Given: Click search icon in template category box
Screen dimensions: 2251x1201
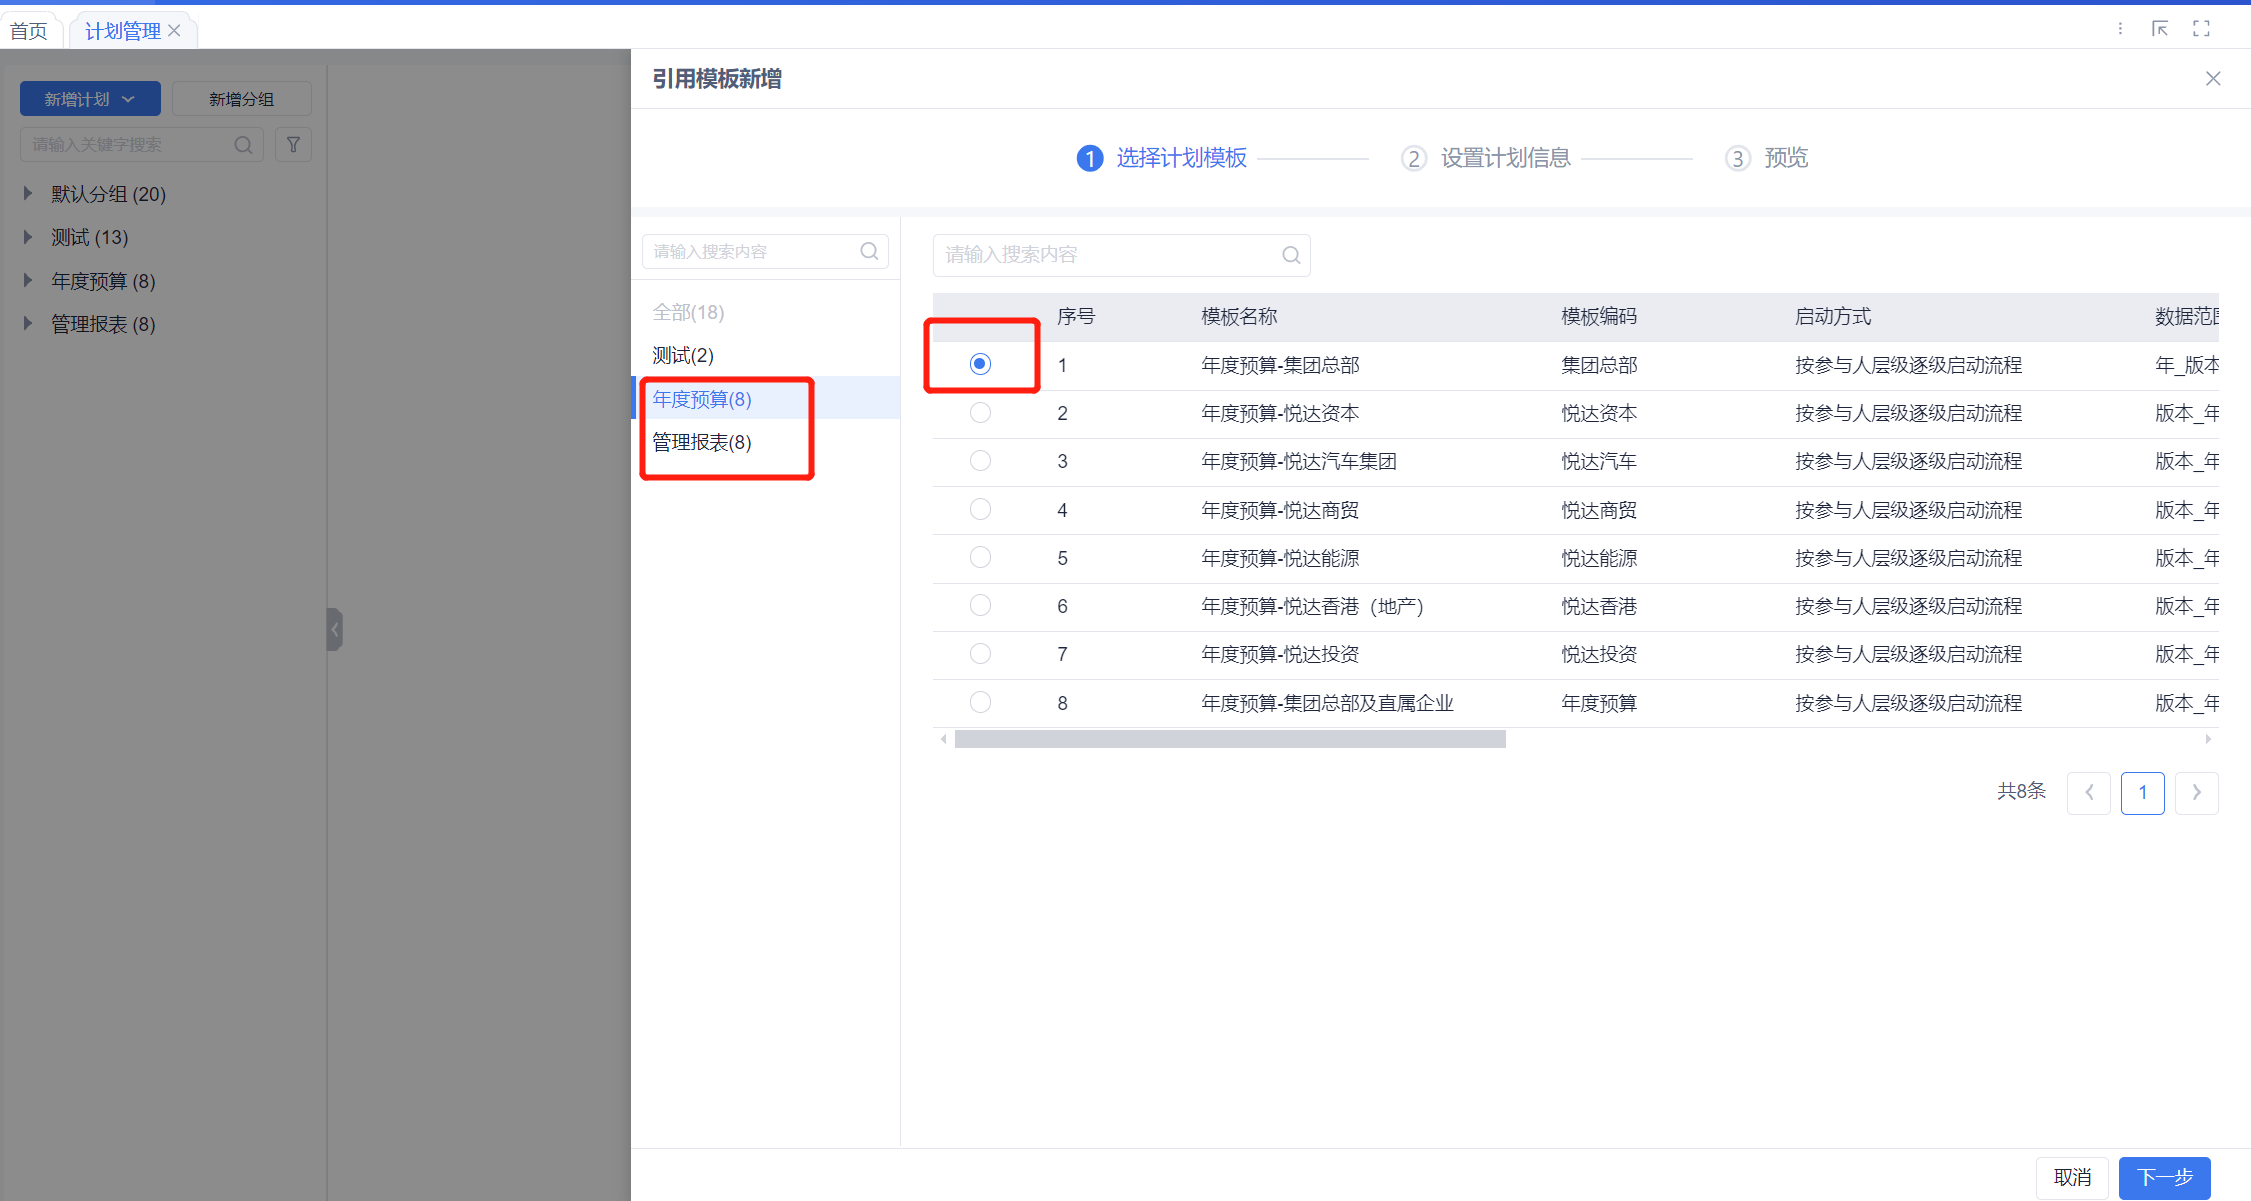Looking at the screenshot, I should coord(869,251).
